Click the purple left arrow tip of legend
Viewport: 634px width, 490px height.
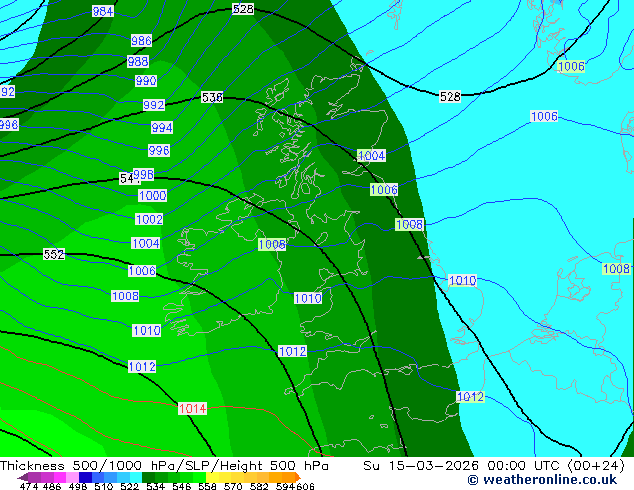pyautogui.click(x=22, y=477)
